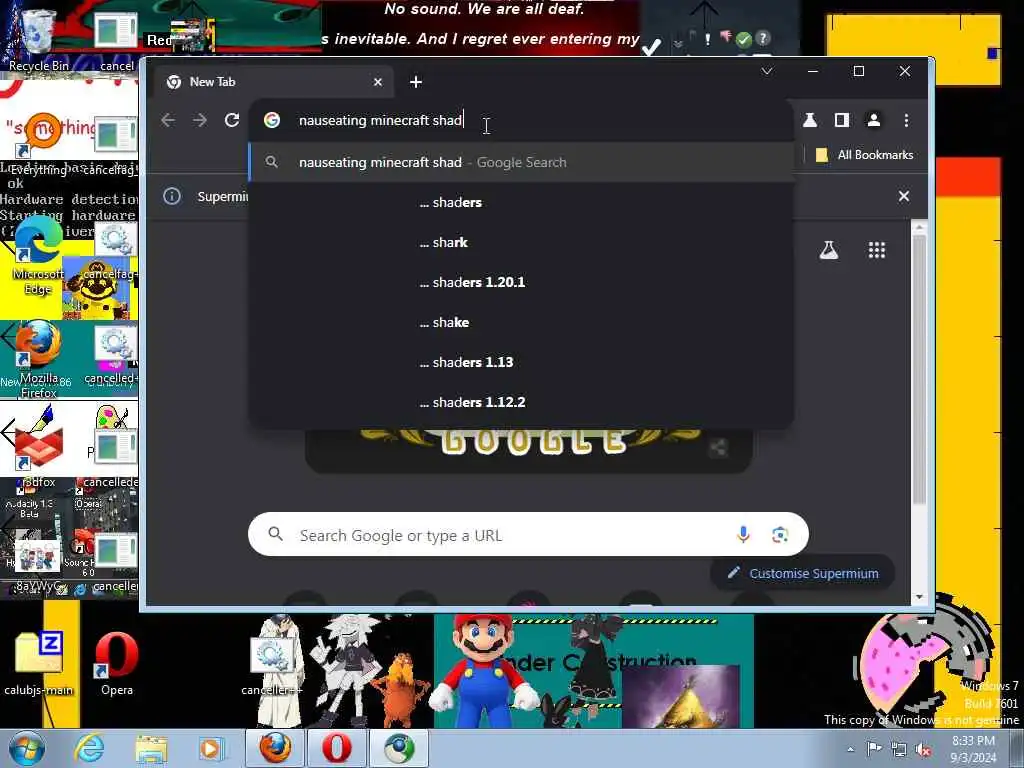Viewport: 1024px width, 768px height.
Task: Click the network tray icon
Action: [899, 749]
